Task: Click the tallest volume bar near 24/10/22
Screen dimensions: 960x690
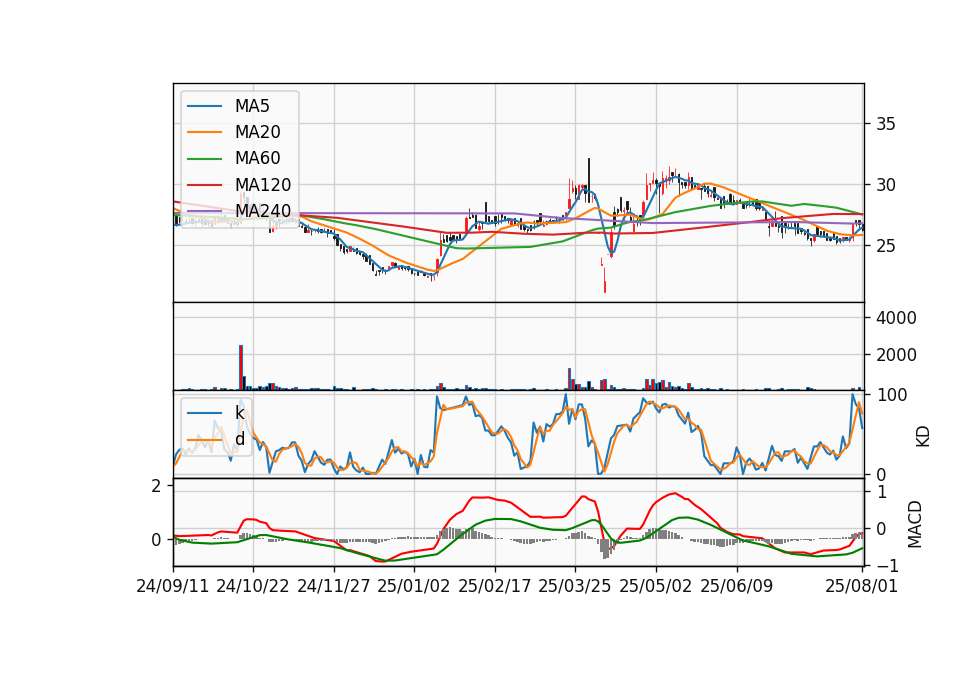Action: (x=241, y=367)
